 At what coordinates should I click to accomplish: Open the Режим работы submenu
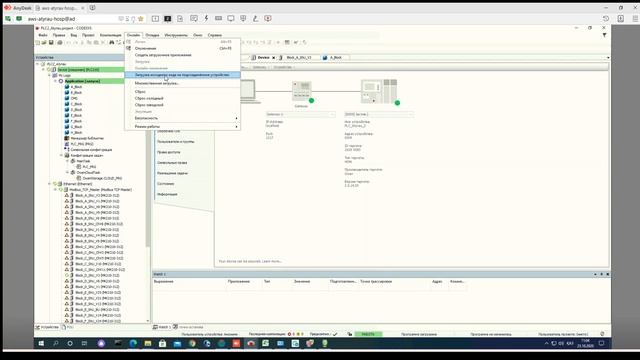click(x=182, y=127)
